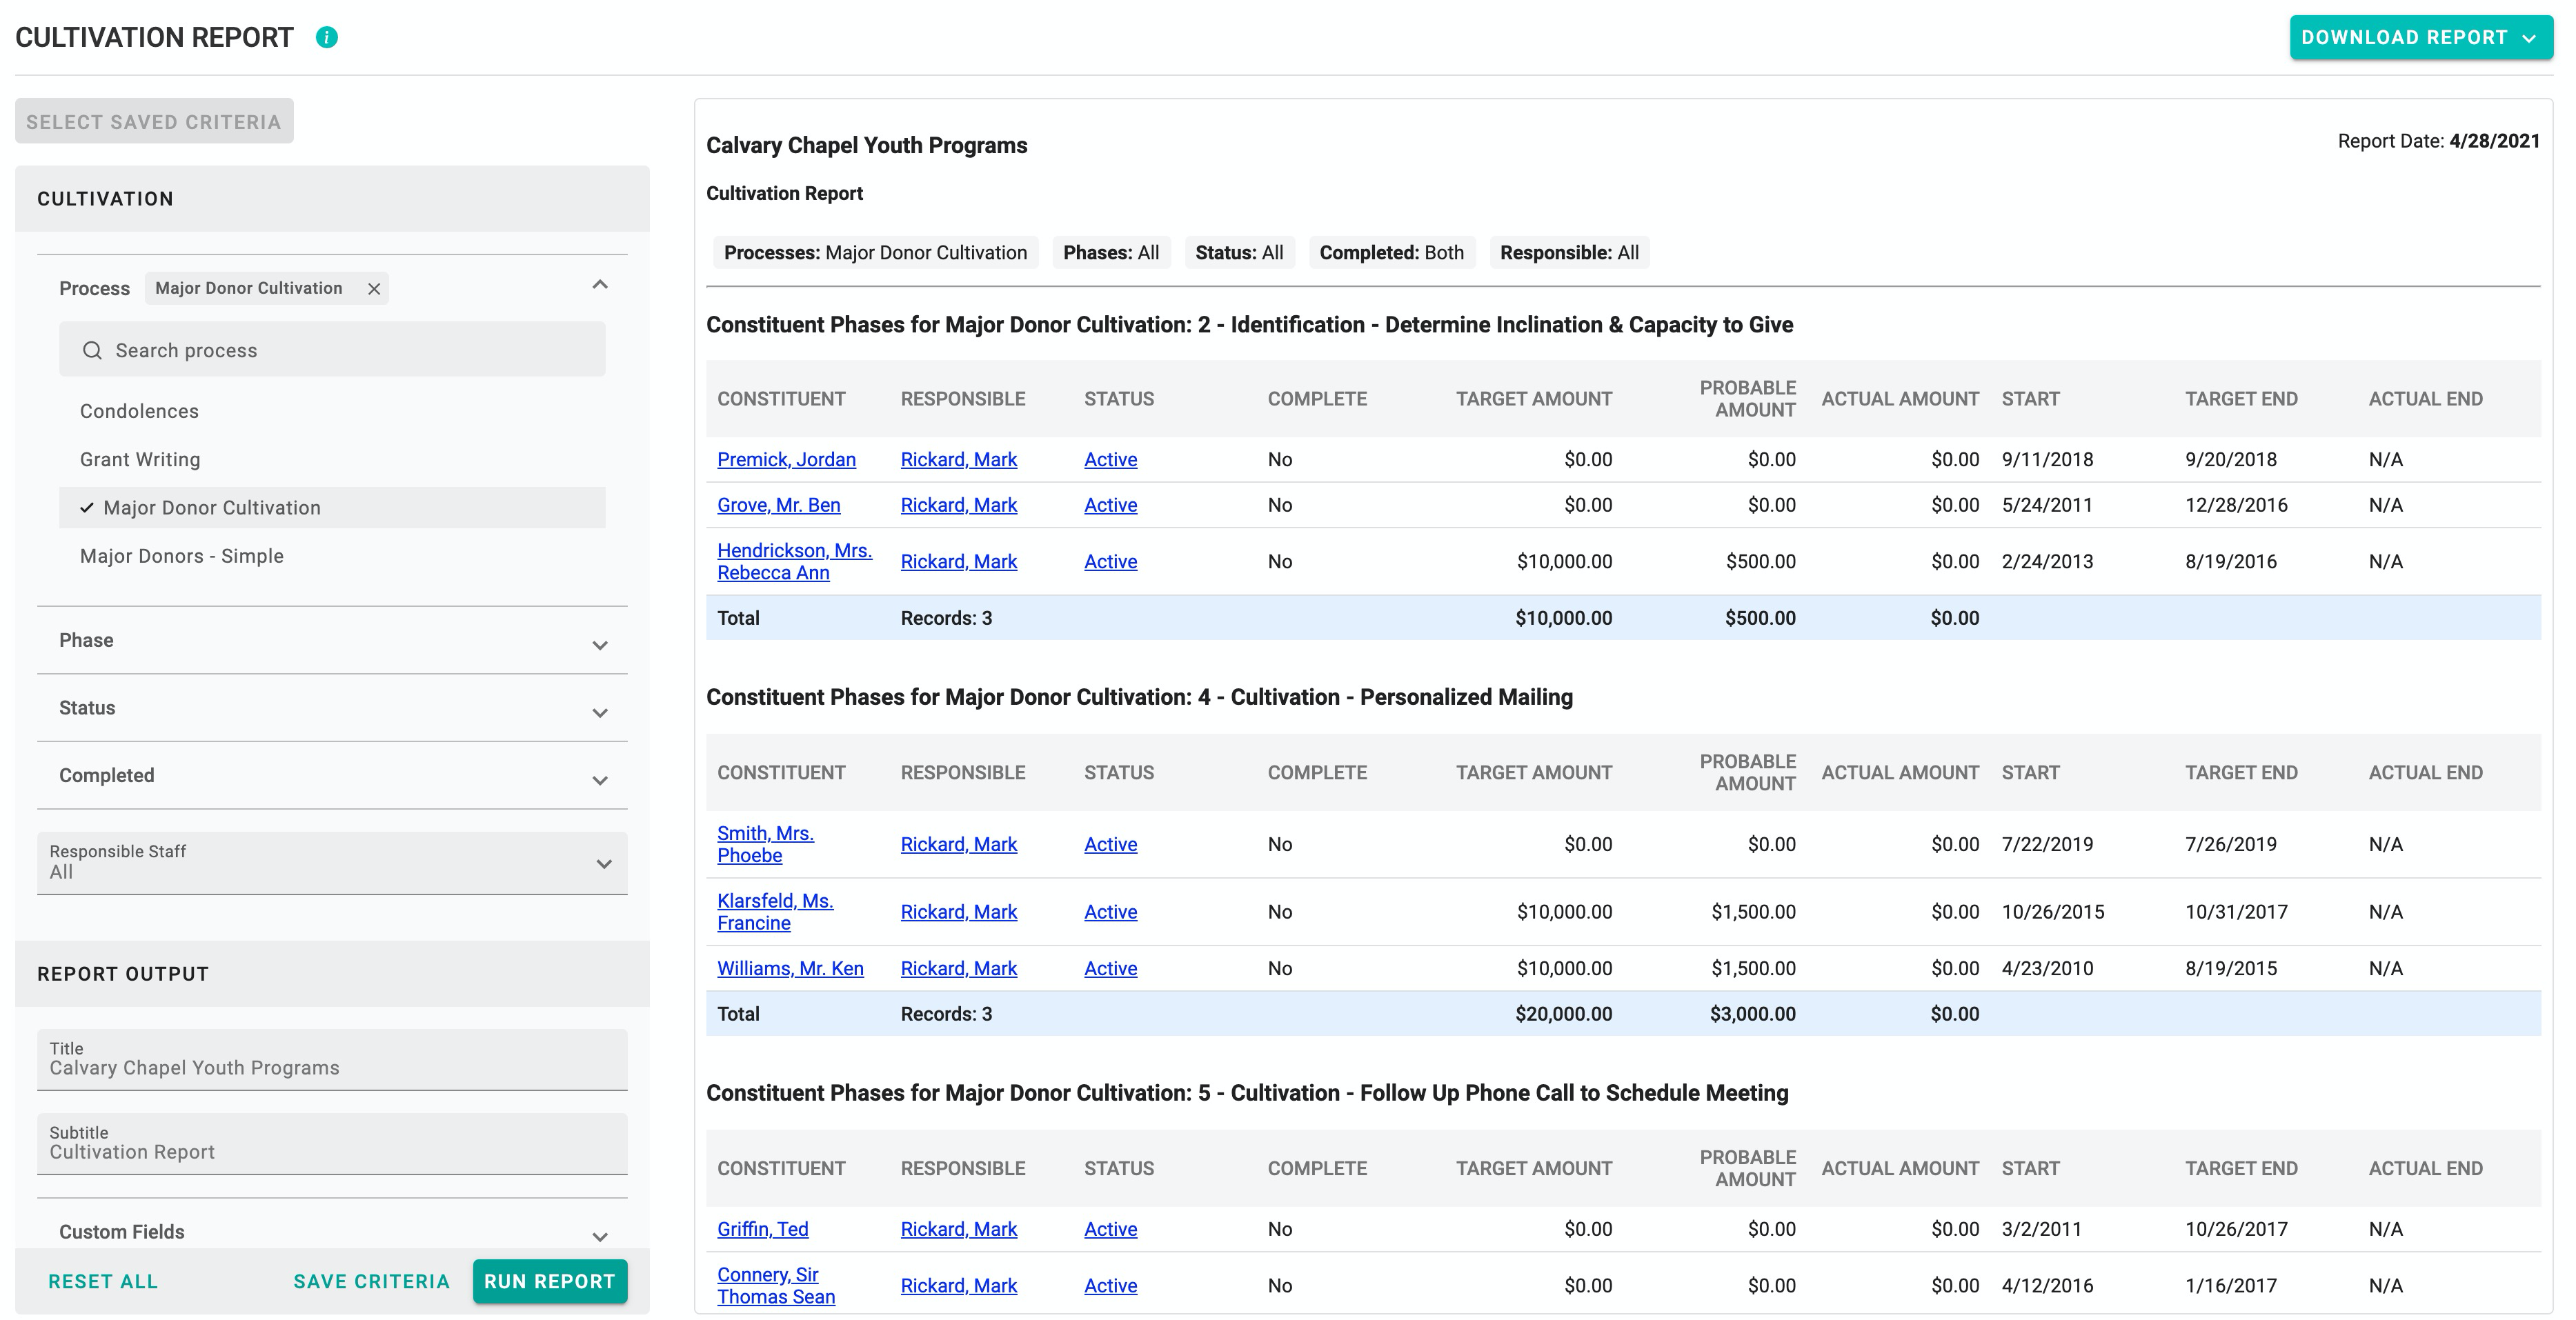
Task: Open constituent Connery, Sir Thomas Sean
Action: (x=776, y=1285)
